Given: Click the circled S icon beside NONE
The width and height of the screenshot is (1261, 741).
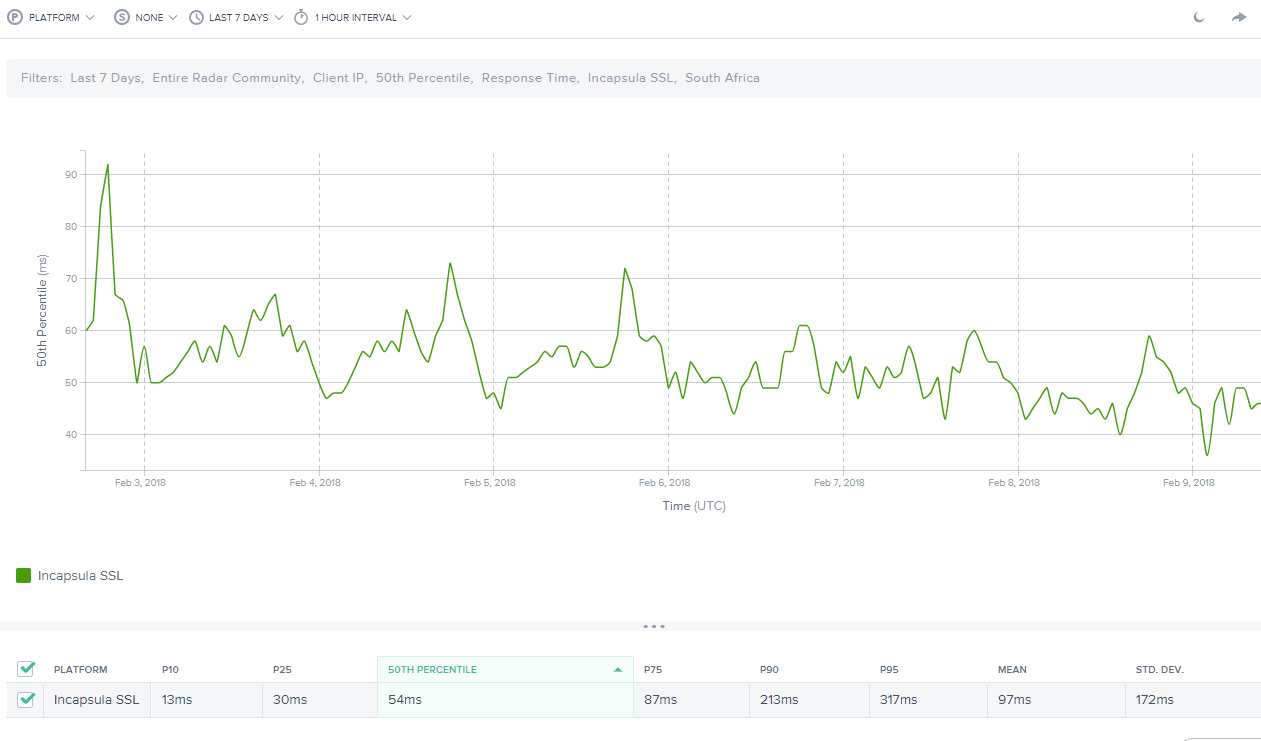Looking at the screenshot, I should coord(122,18).
